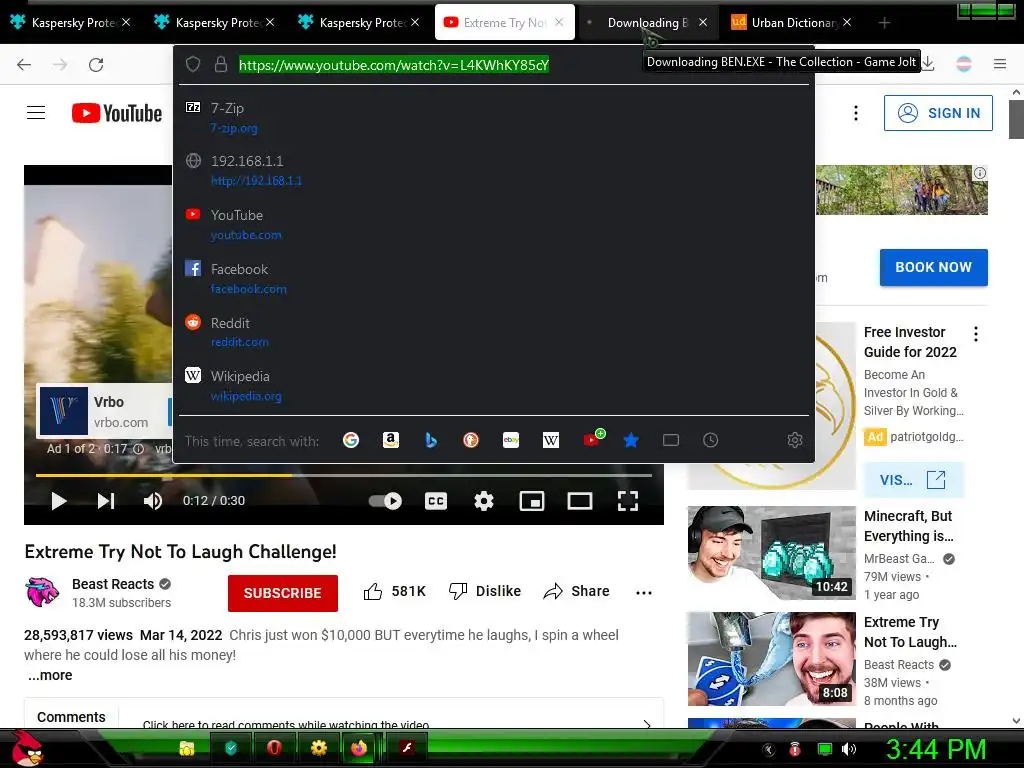
Task: Open YouTube settings three-dot menu
Action: click(856, 113)
